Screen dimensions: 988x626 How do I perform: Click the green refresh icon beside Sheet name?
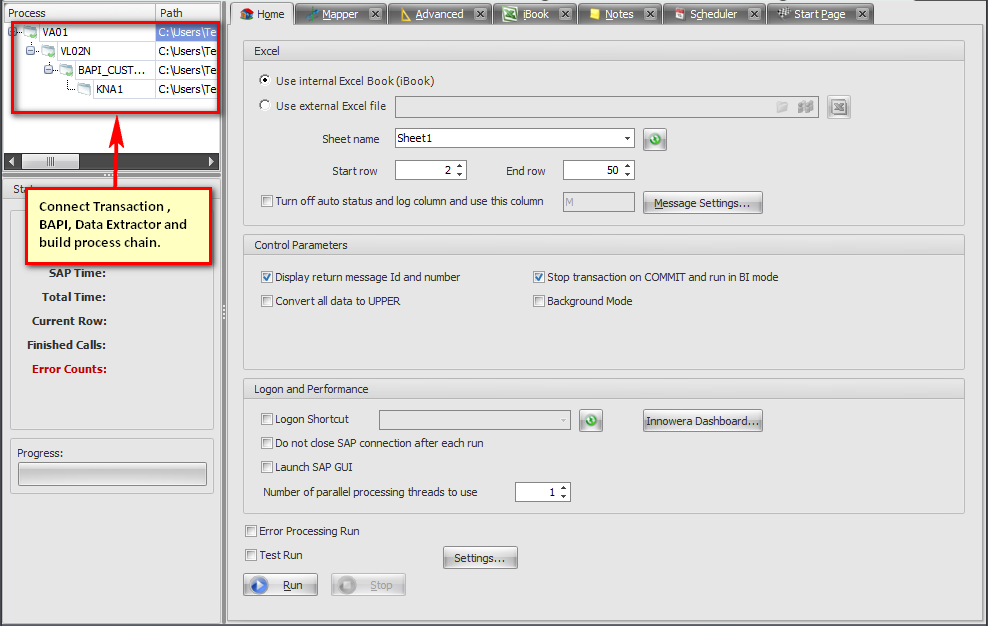coord(655,139)
